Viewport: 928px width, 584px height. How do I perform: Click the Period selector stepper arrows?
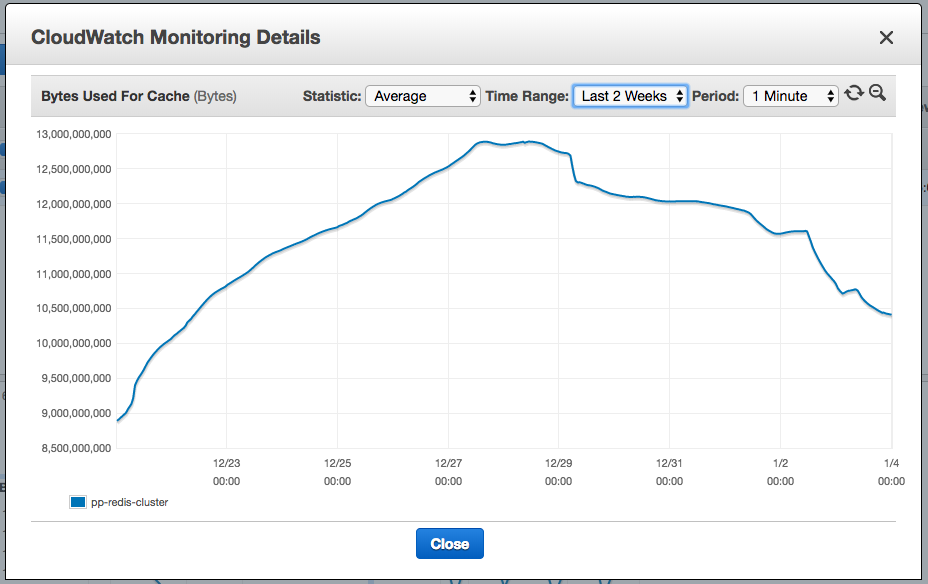(830, 96)
